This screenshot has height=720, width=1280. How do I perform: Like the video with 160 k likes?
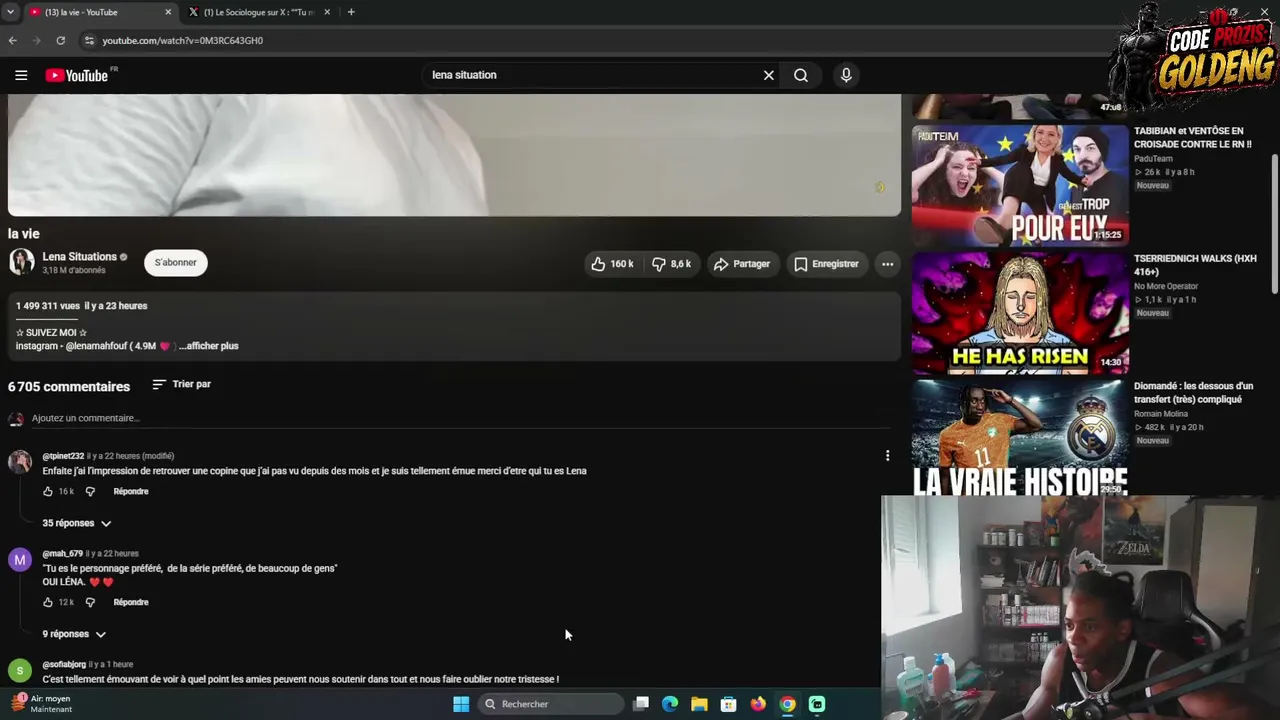(x=612, y=264)
